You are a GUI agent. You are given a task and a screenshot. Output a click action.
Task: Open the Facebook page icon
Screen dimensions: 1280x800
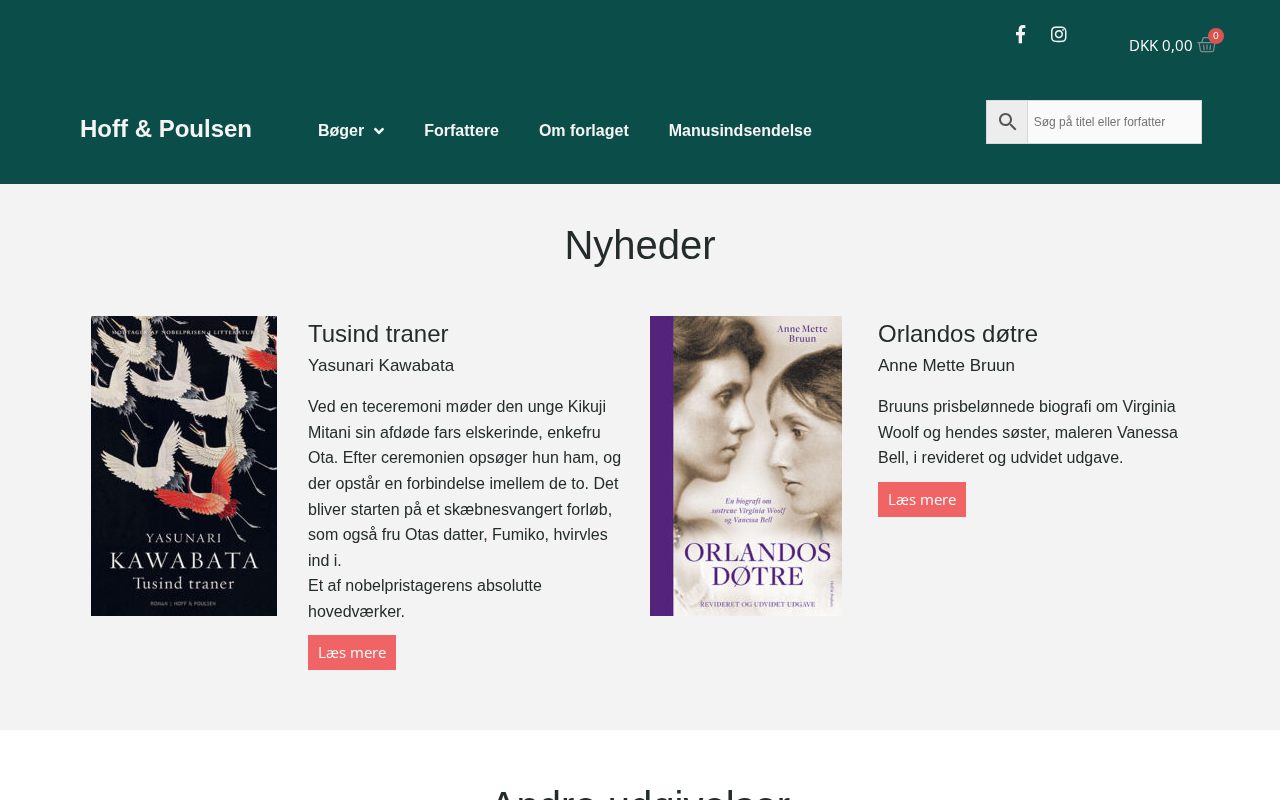(x=1020, y=35)
